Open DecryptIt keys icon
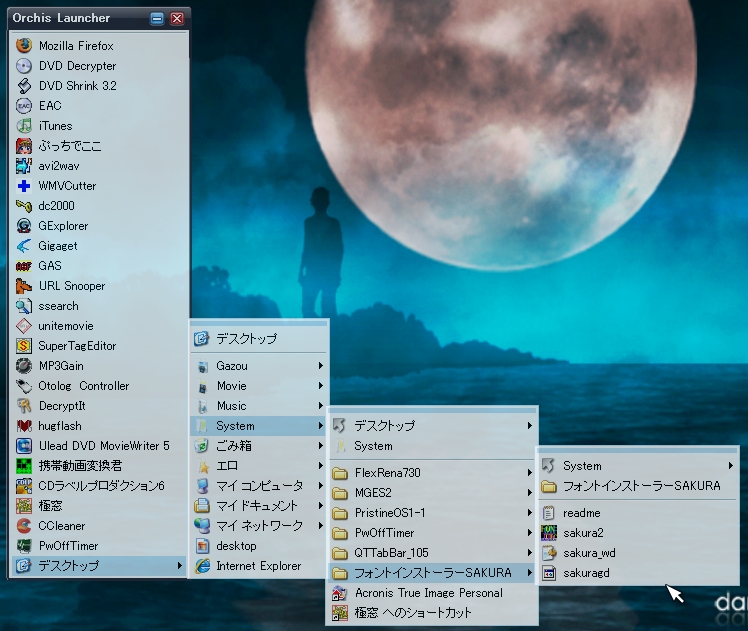Viewport: 748px width, 631px height. point(24,406)
